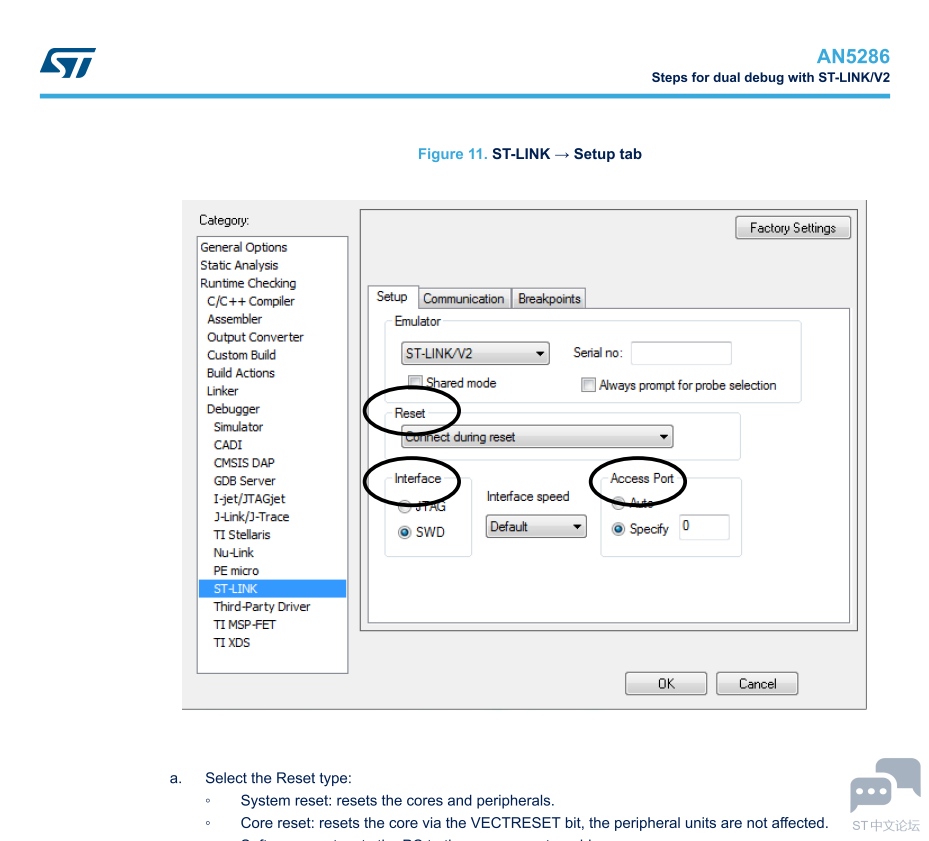Select Runtime Checking category
The height and width of the screenshot is (841, 929).
click(248, 283)
